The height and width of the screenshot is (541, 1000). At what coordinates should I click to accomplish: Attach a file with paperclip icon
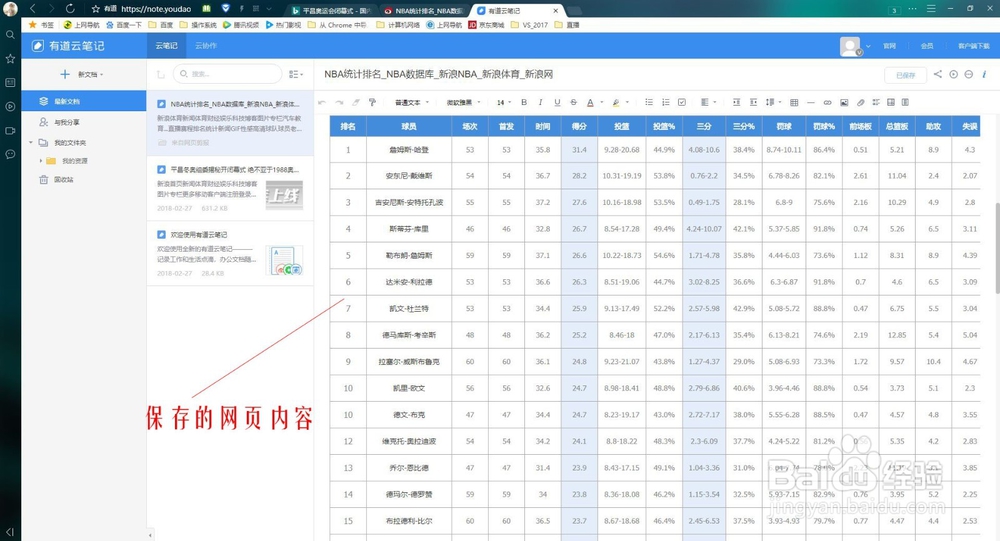[860, 102]
